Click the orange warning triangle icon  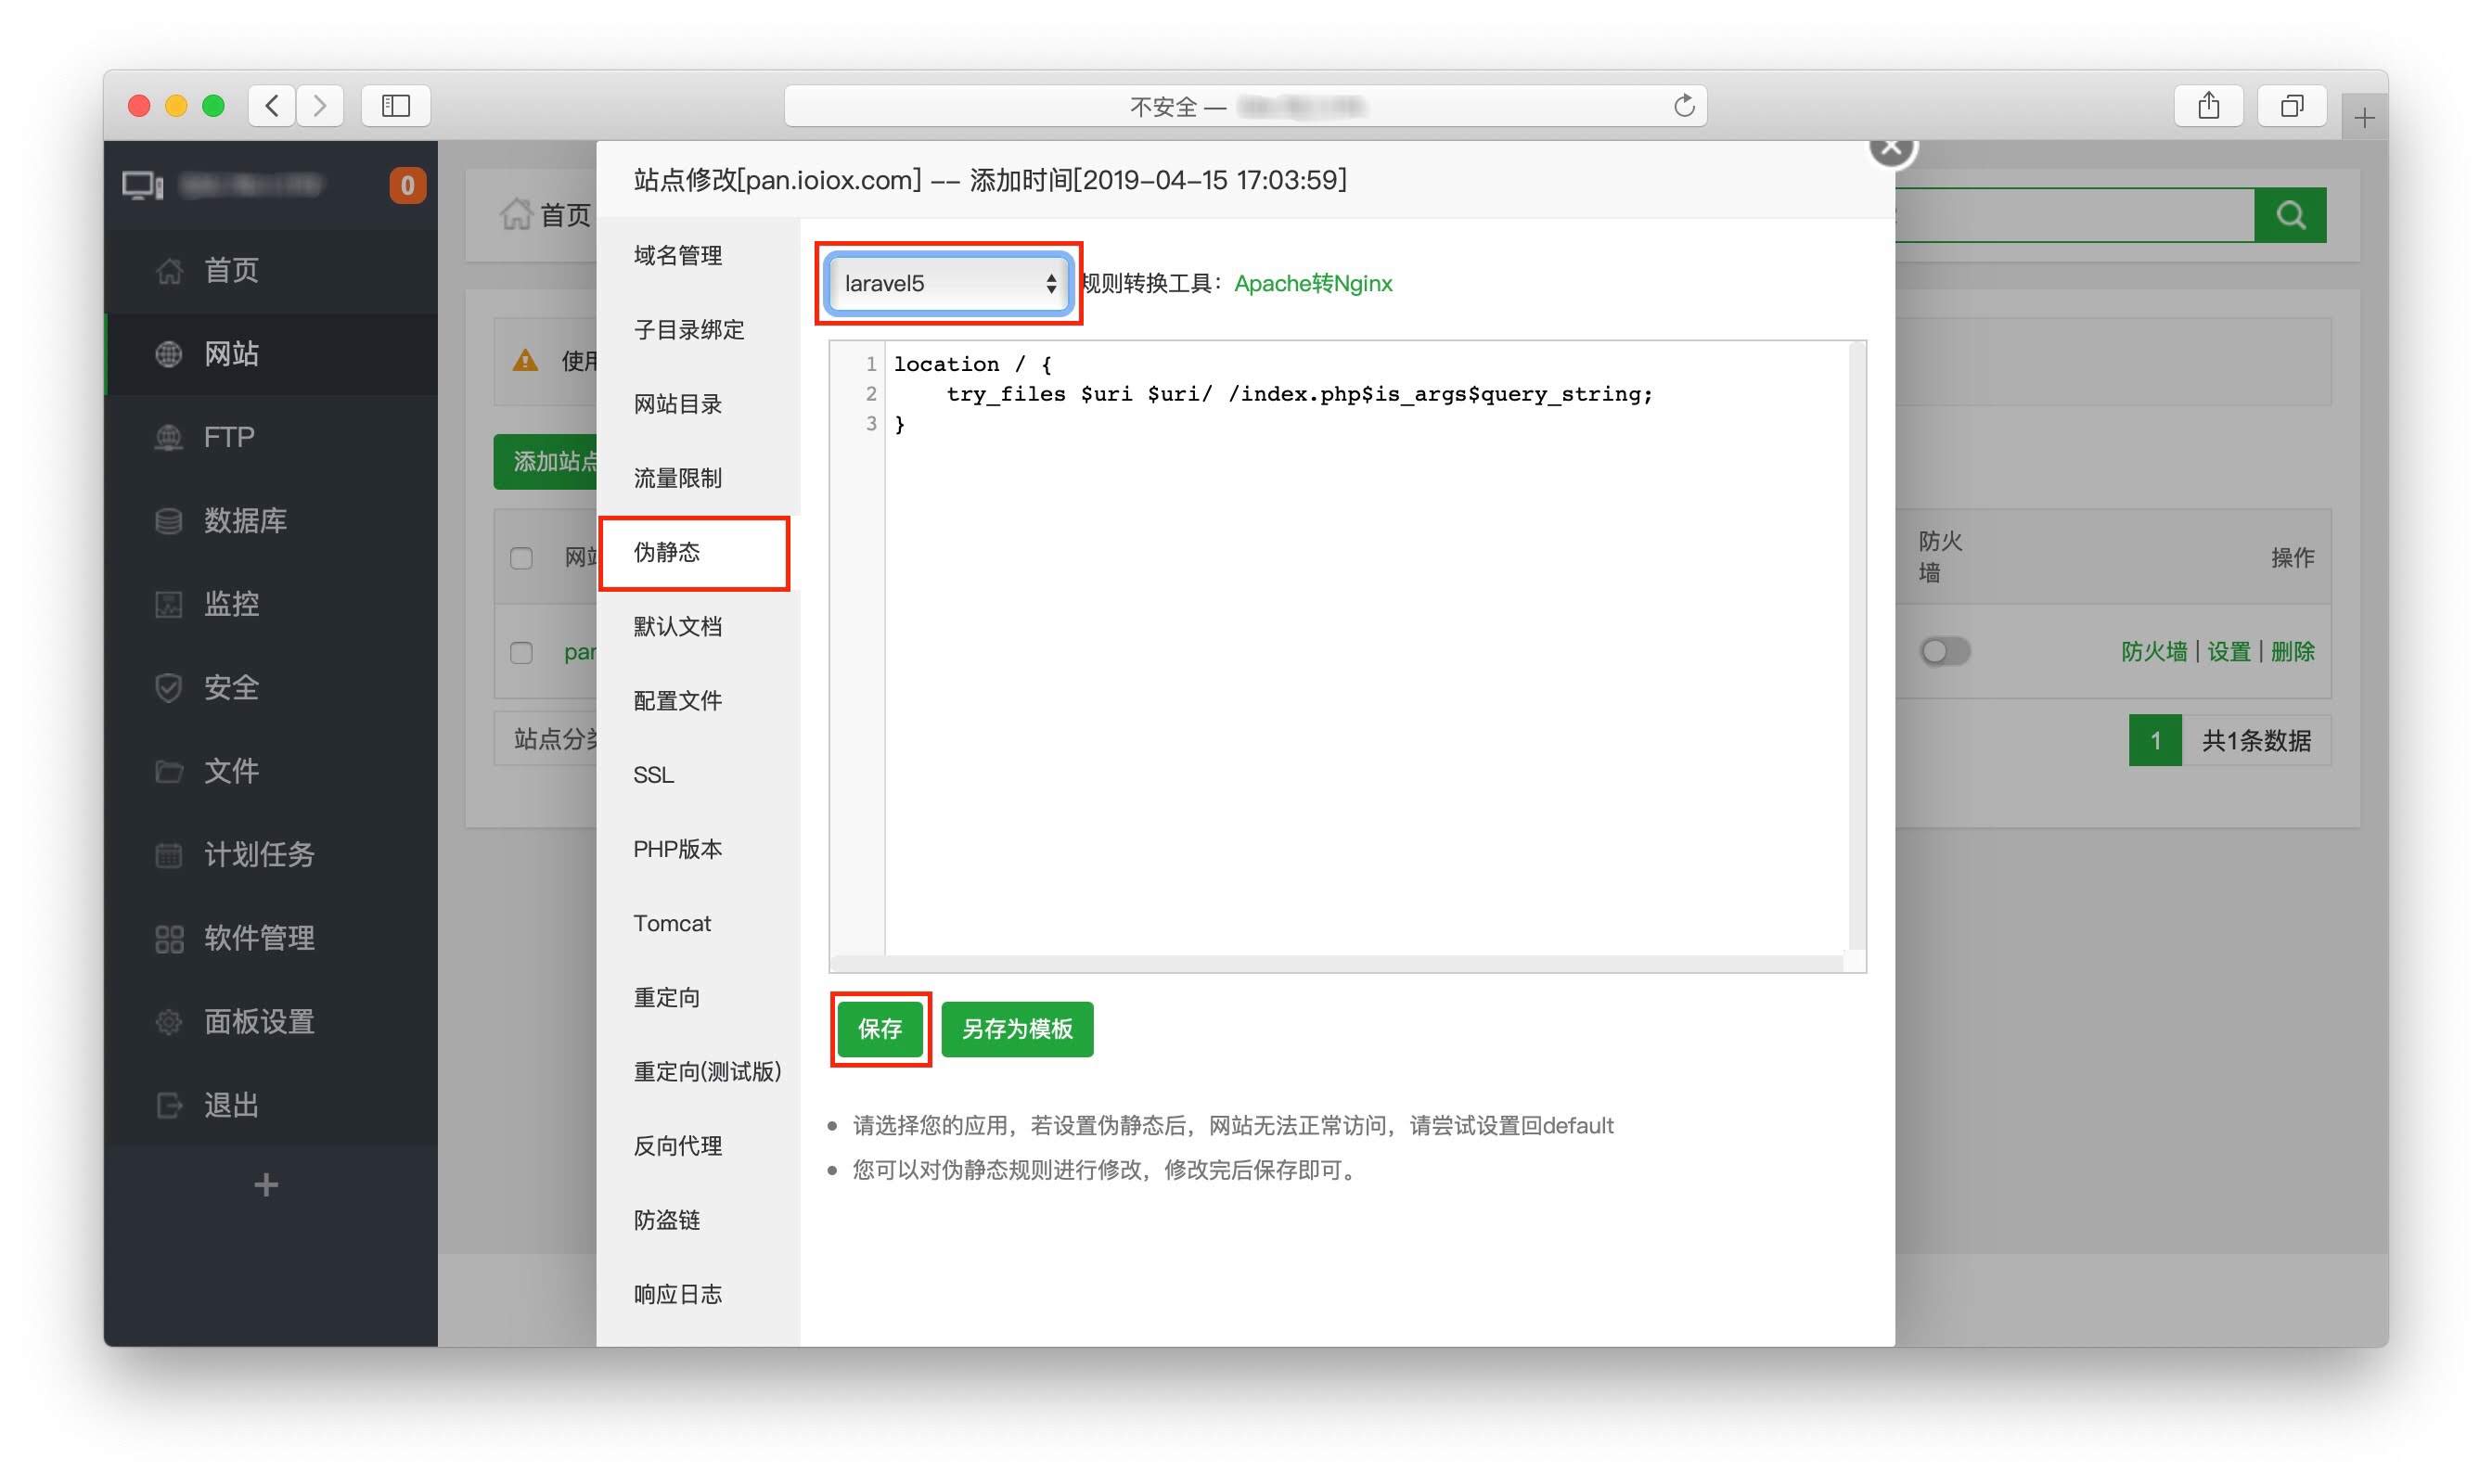[525, 361]
